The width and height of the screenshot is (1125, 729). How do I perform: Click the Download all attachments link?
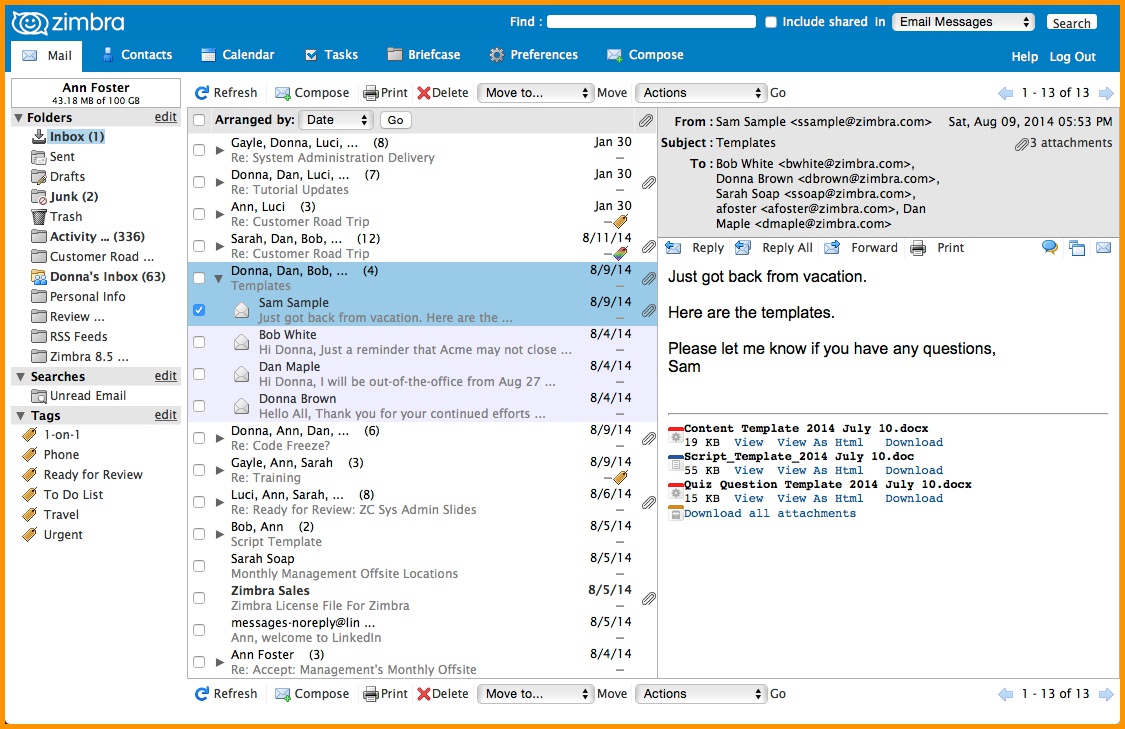pyautogui.click(x=770, y=513)
